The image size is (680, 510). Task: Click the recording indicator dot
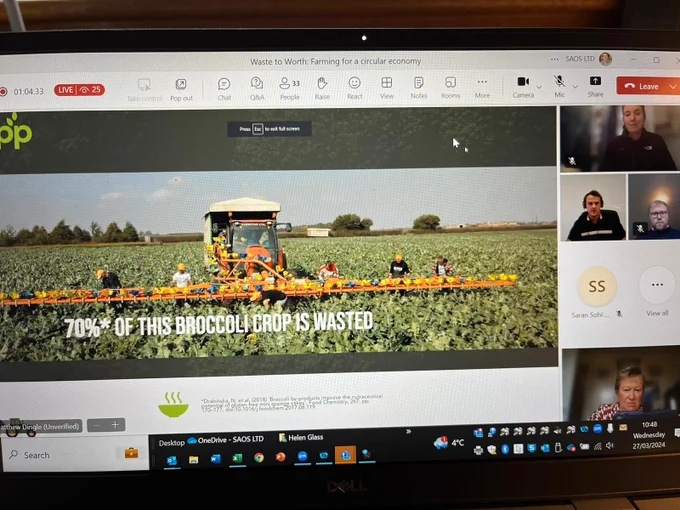tap(3, 92)
